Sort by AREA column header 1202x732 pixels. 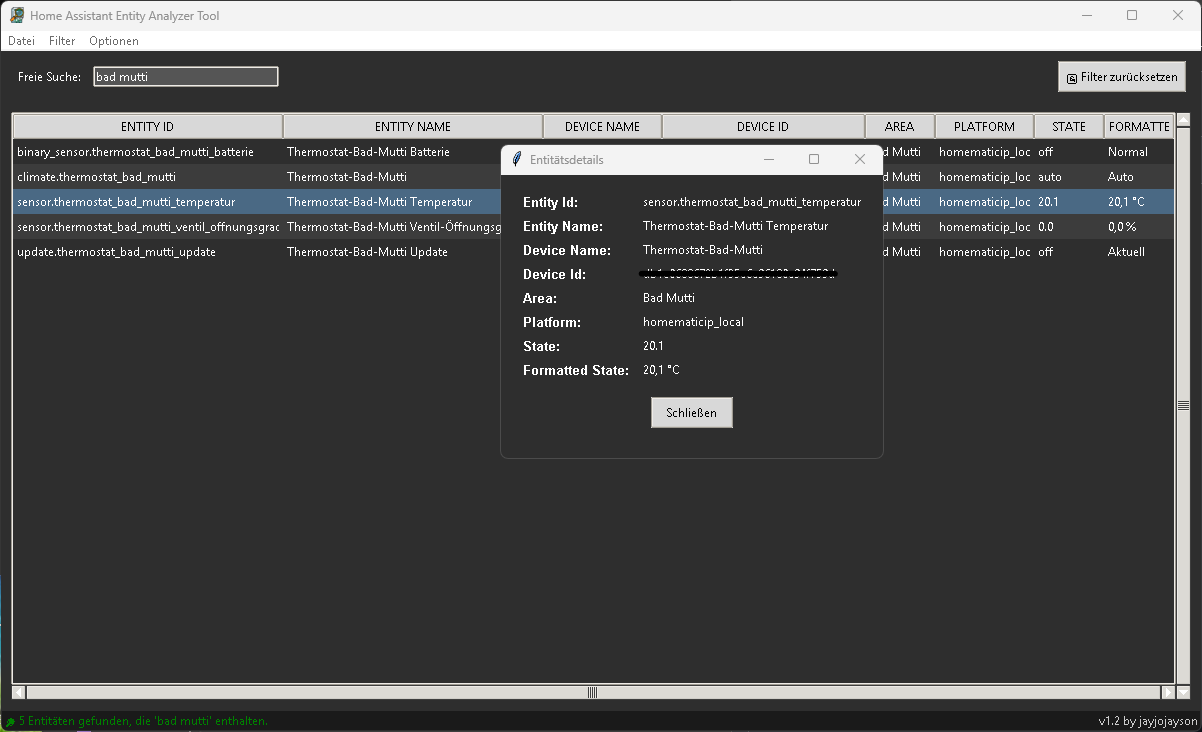point(899,126)
